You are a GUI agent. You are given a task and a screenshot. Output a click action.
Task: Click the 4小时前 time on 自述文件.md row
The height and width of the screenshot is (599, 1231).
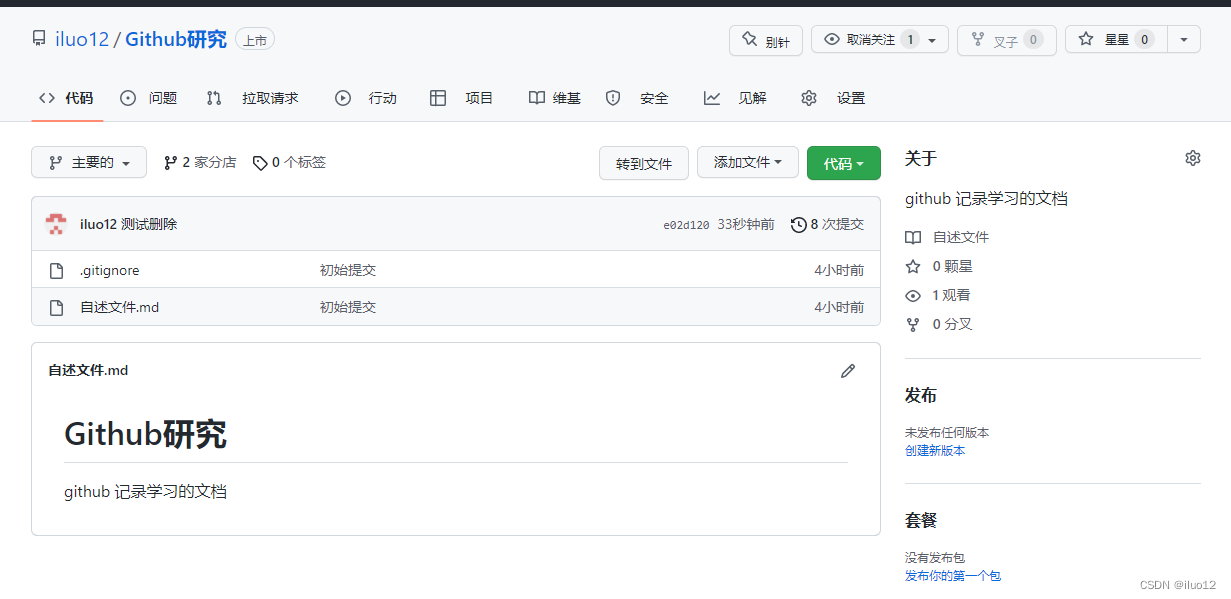point(839,307)
